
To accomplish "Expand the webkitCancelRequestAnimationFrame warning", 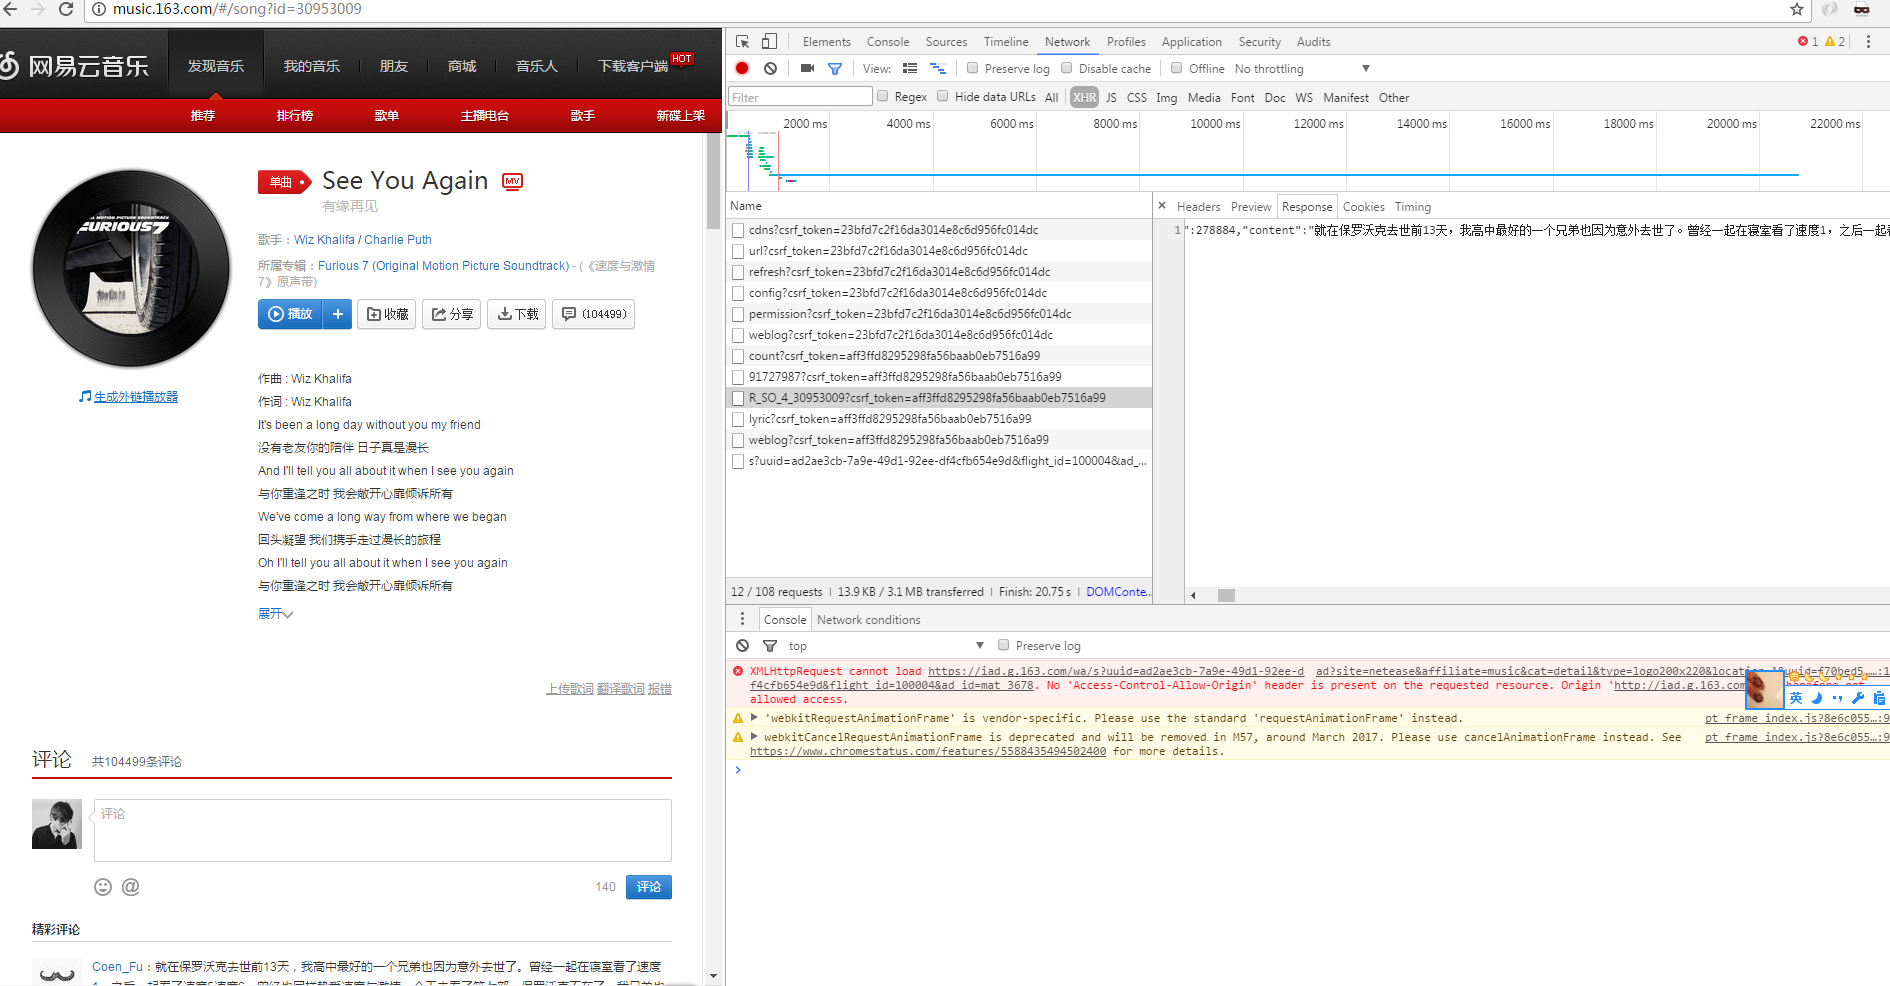I will pos(754,736).
